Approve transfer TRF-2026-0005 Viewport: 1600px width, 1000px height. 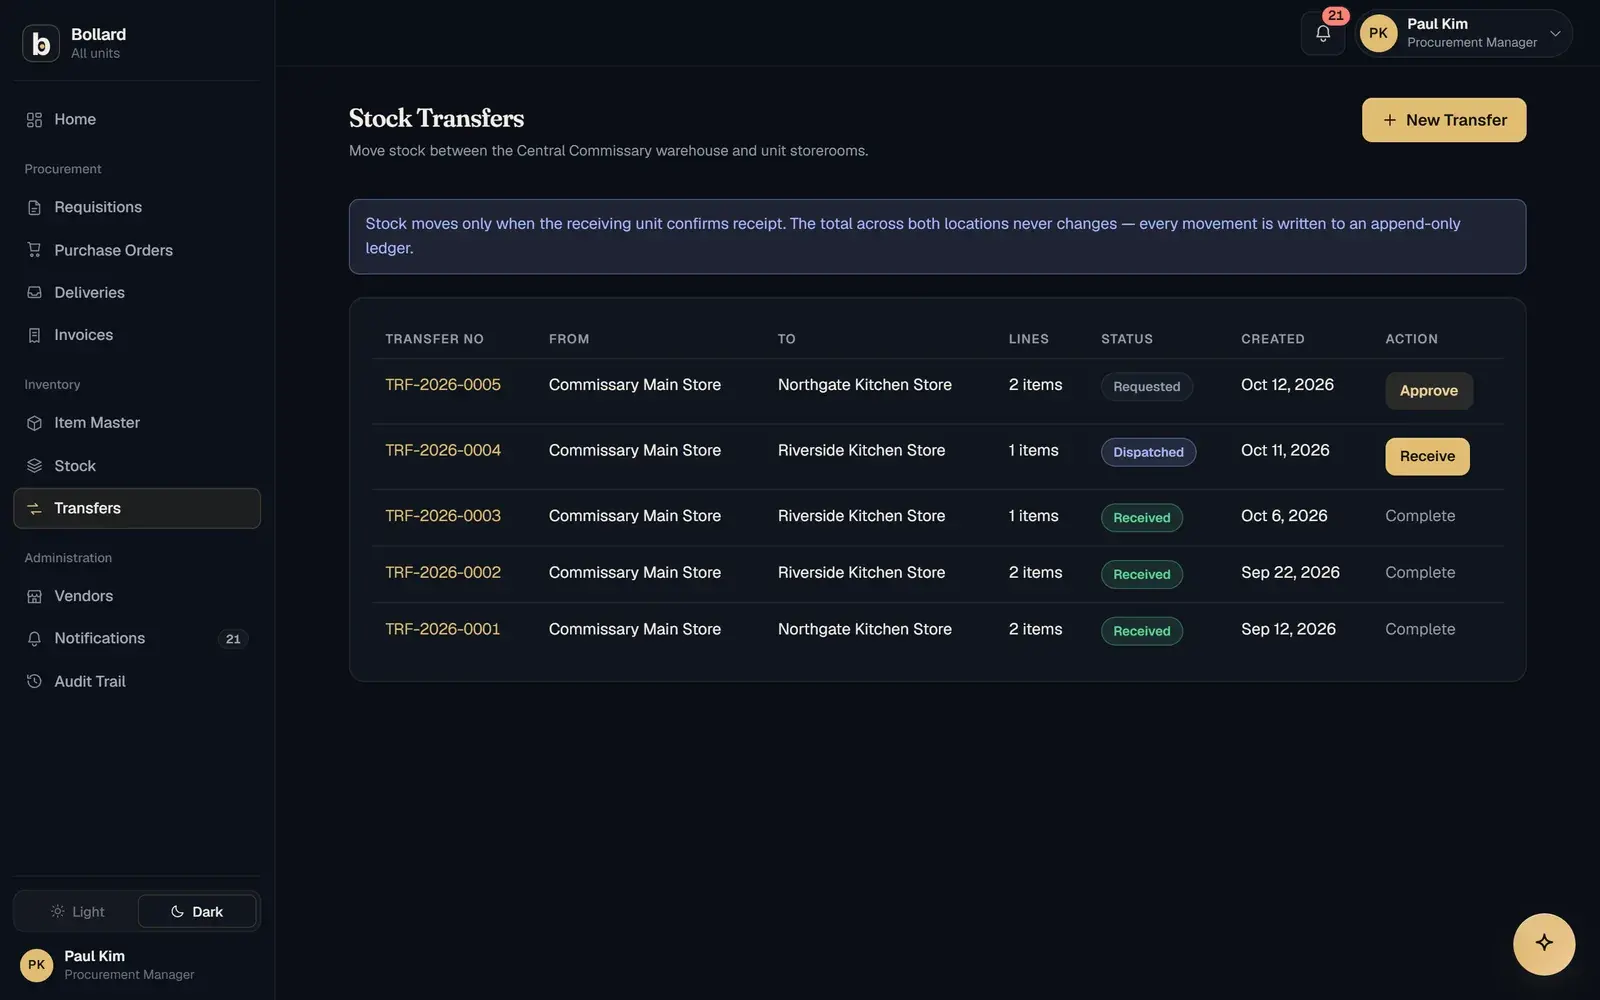click(x=1429, y=391)
